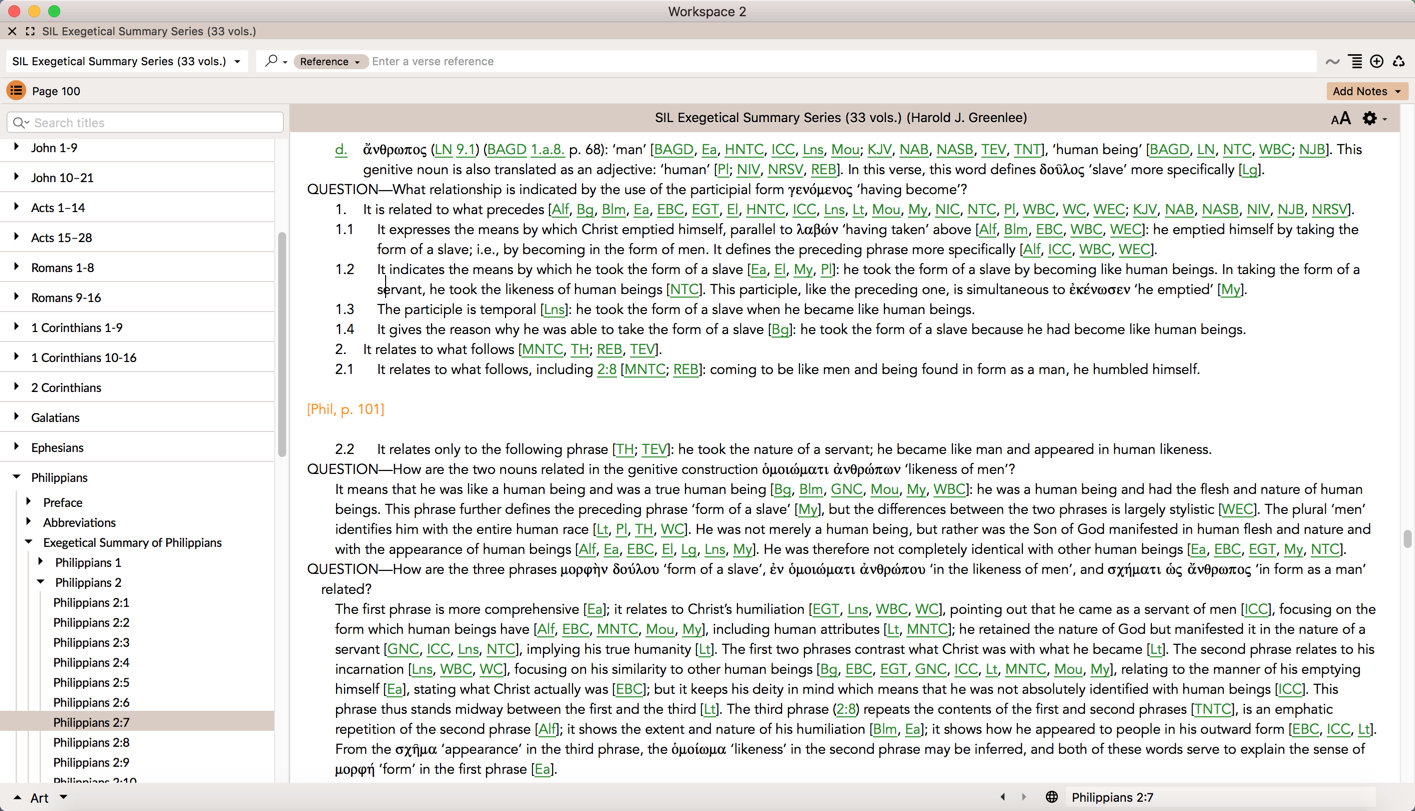
Task: Click the LN 9.1 link
Action: tap(455, 150)
